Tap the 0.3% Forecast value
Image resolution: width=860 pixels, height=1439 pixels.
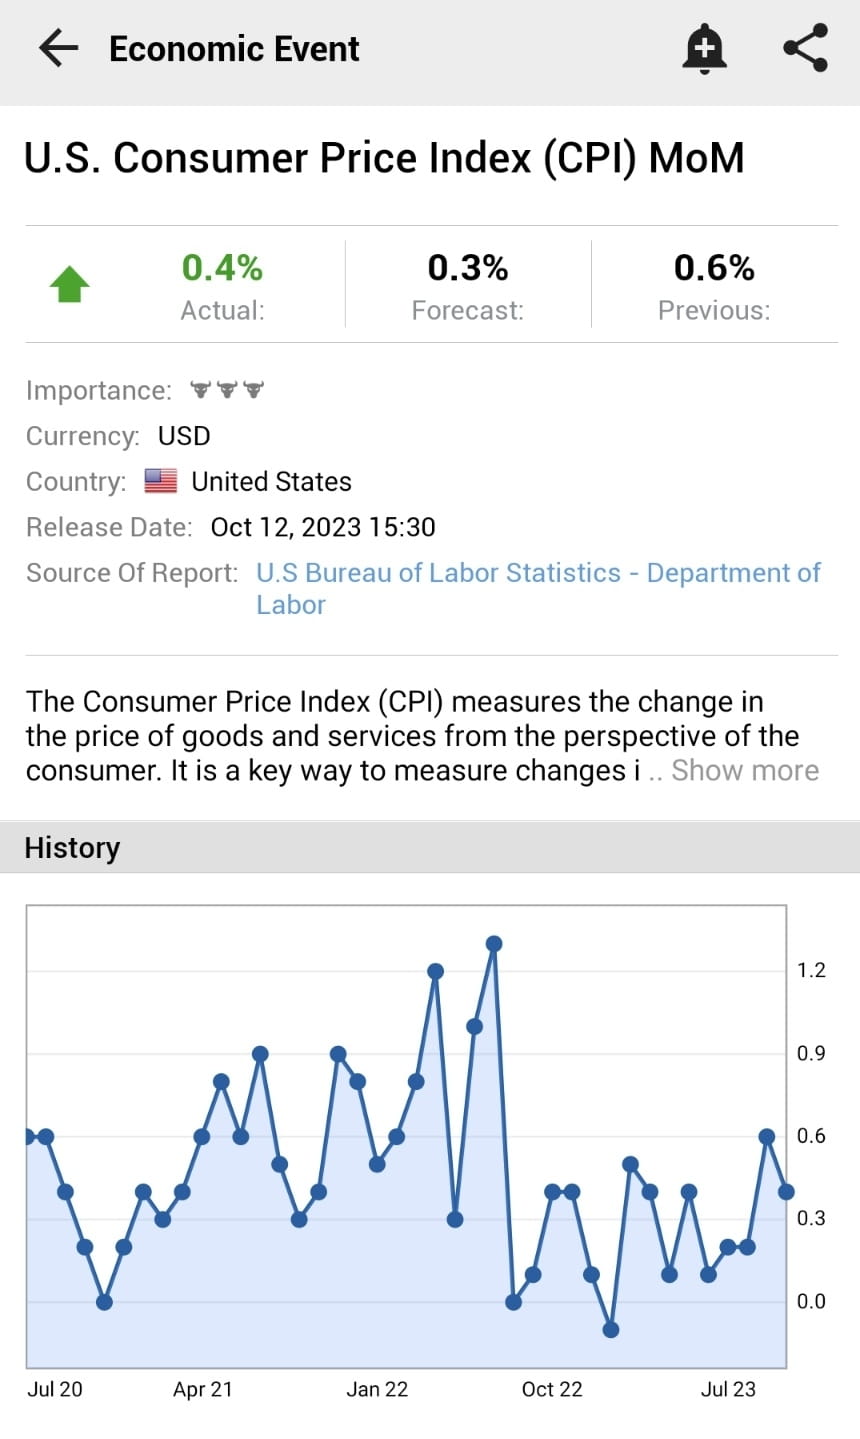(468, 267)
